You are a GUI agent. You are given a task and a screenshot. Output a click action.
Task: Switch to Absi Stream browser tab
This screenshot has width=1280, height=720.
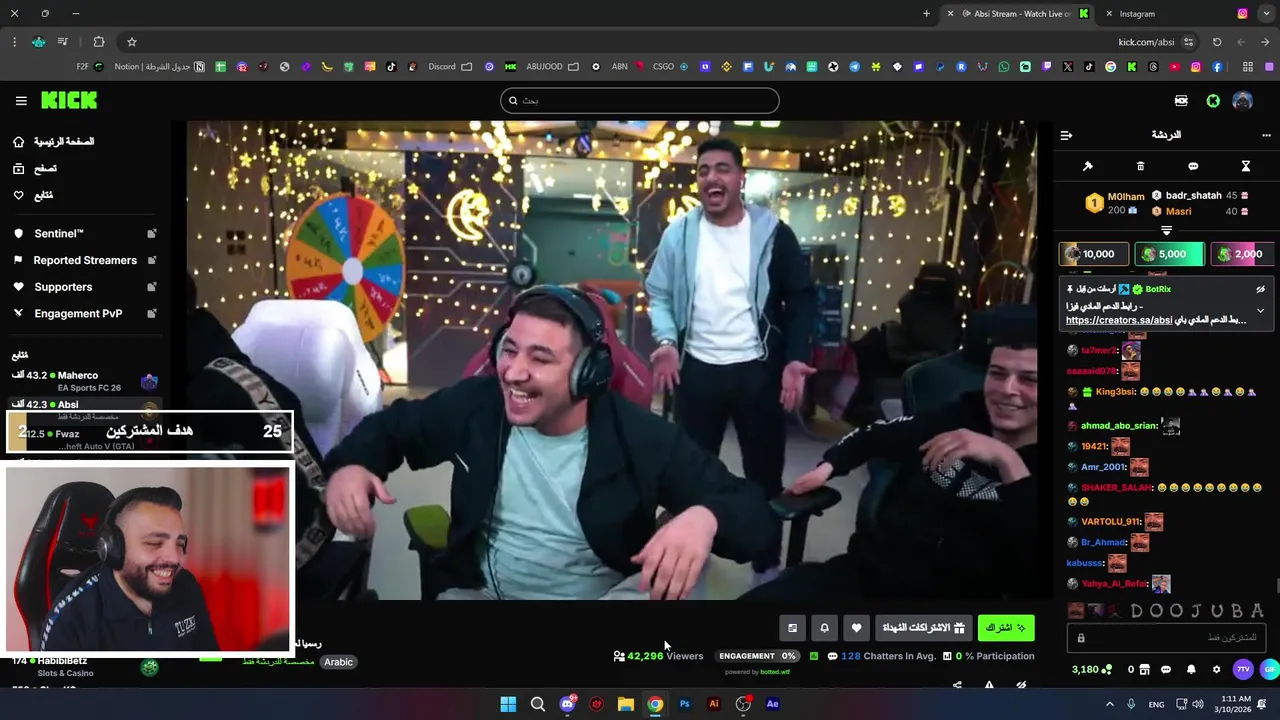1022,14
